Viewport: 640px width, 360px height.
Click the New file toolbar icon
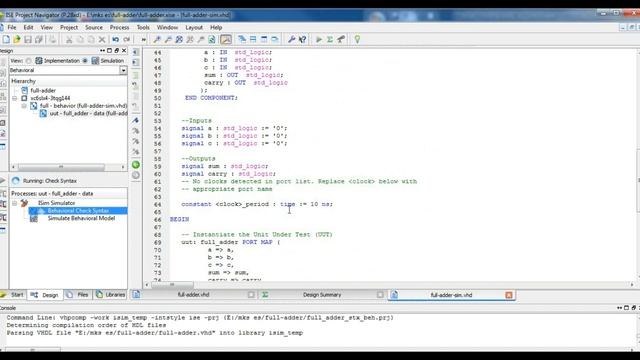[x=6, y=40]
